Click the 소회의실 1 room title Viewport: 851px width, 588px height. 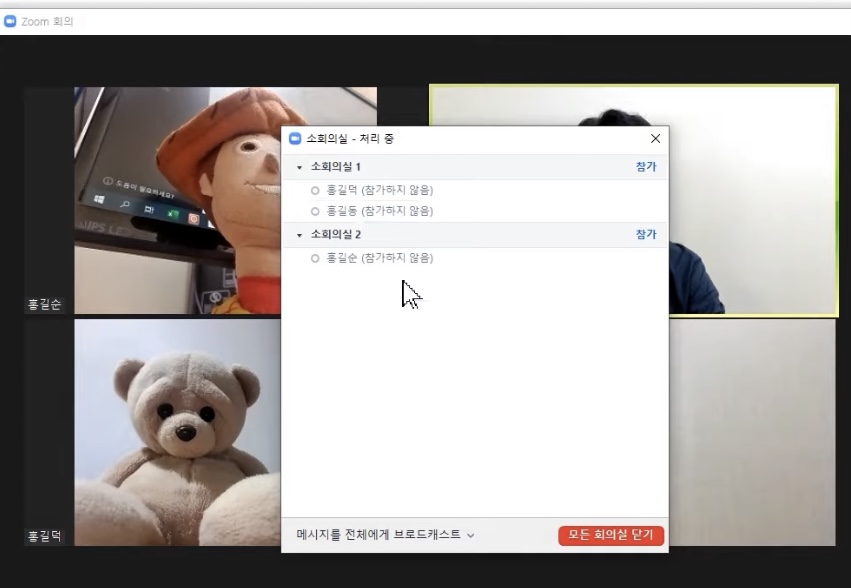[335, 167]
